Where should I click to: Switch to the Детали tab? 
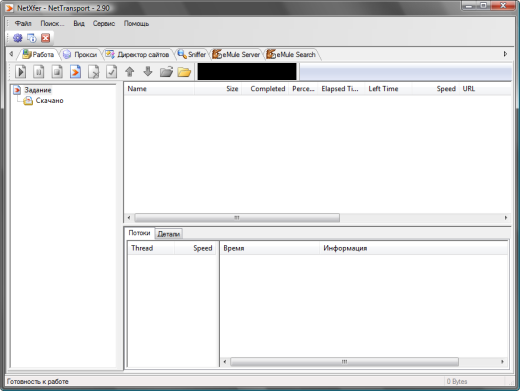pos(169,234)
